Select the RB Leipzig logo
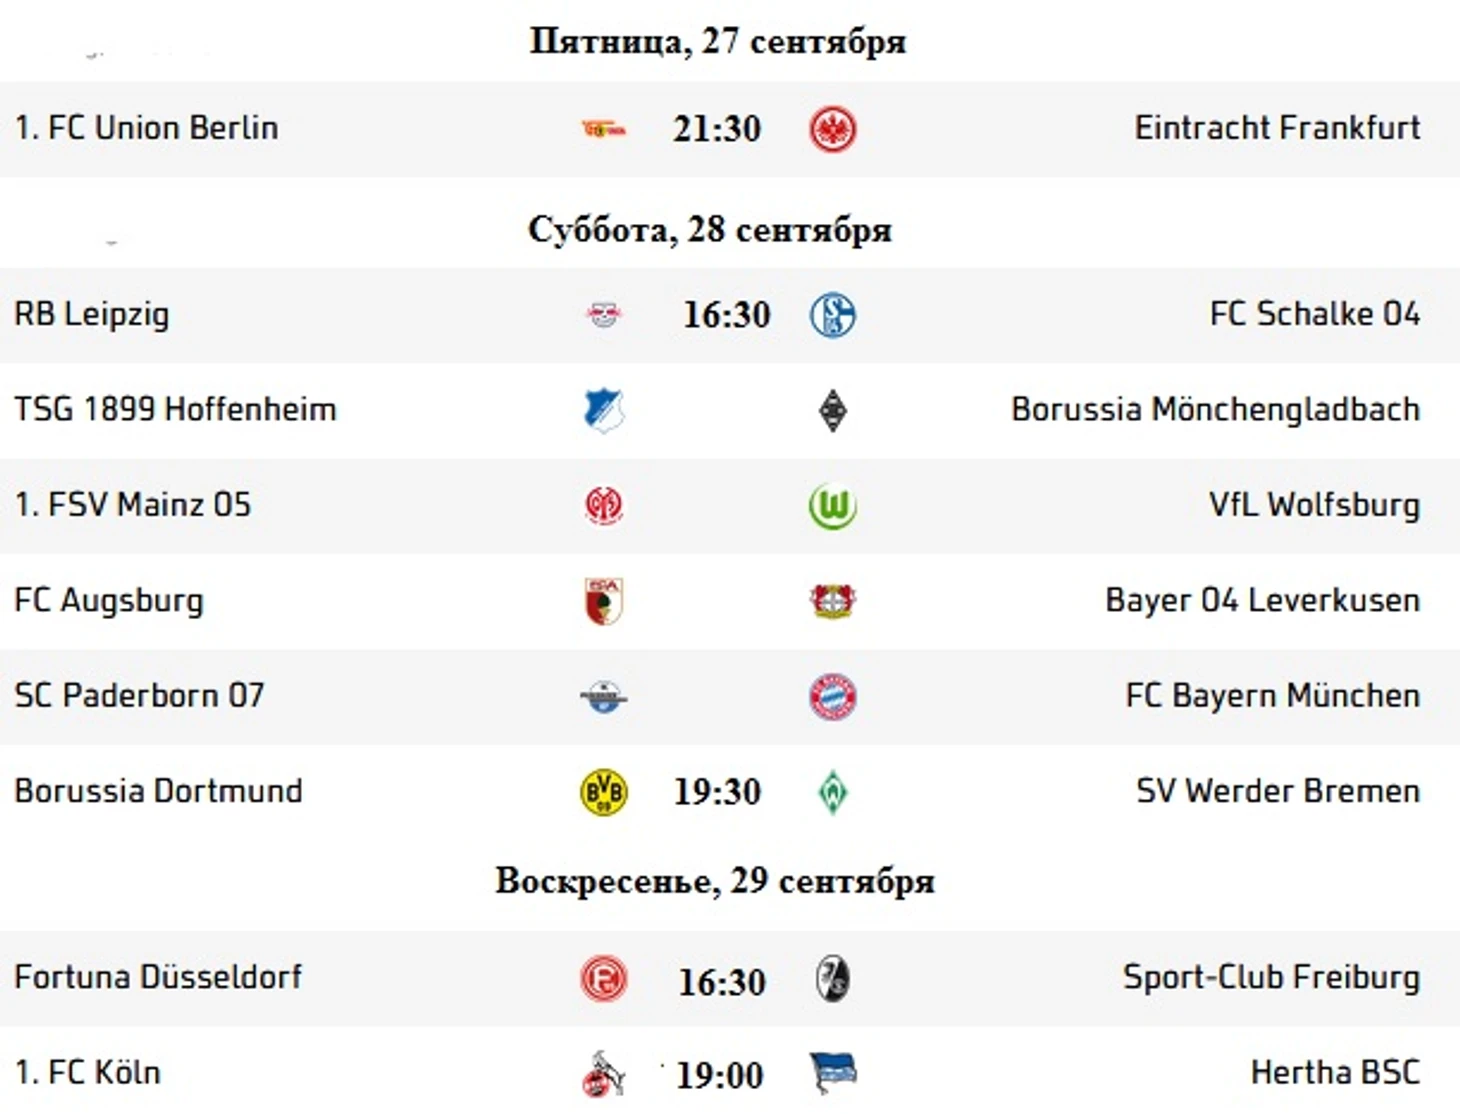Viewport: 1460px width, 1114px height. [x=604, y=315]
